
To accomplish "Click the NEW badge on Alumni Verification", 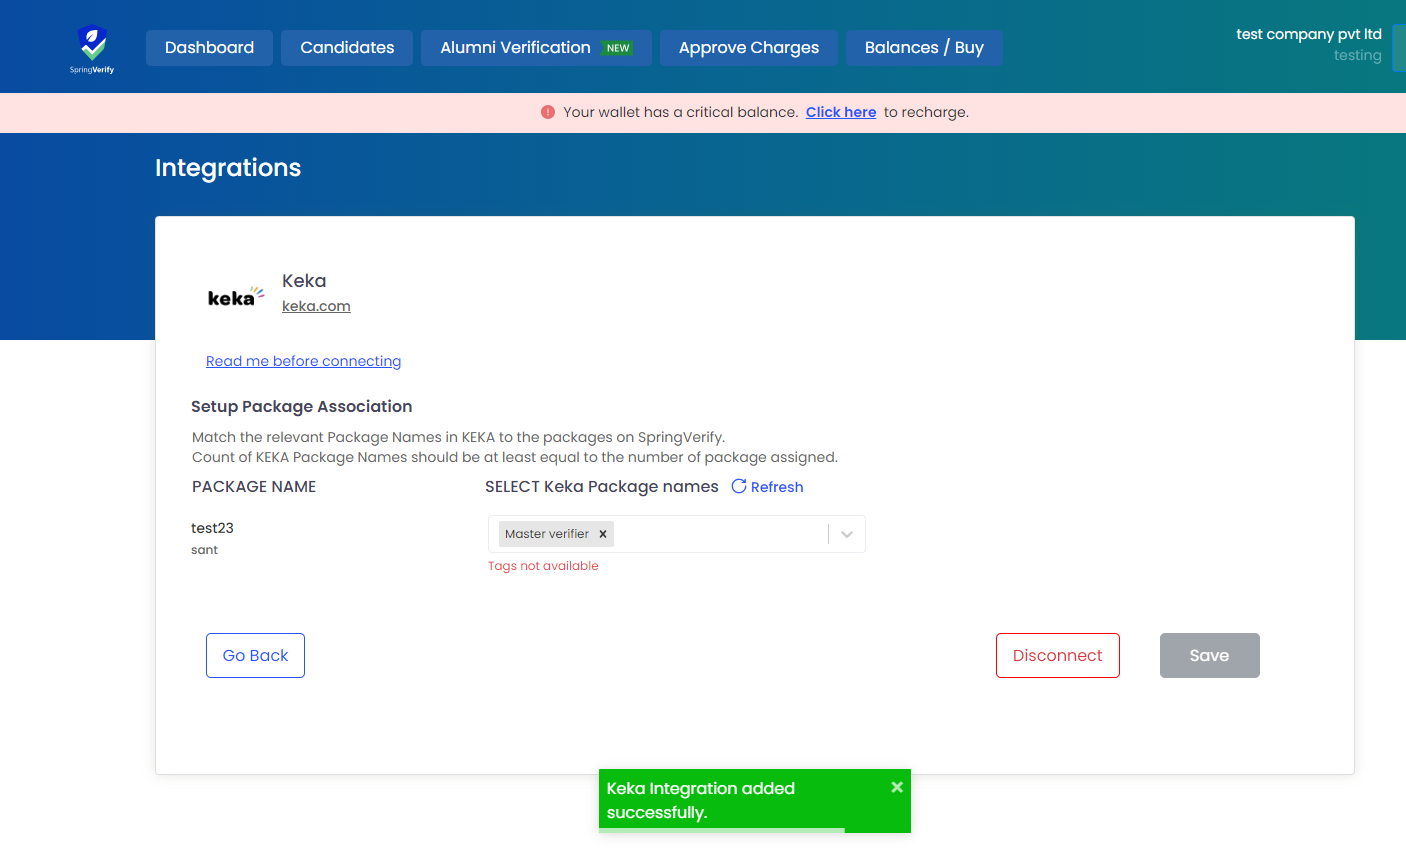I will click(x=618, y=48).
